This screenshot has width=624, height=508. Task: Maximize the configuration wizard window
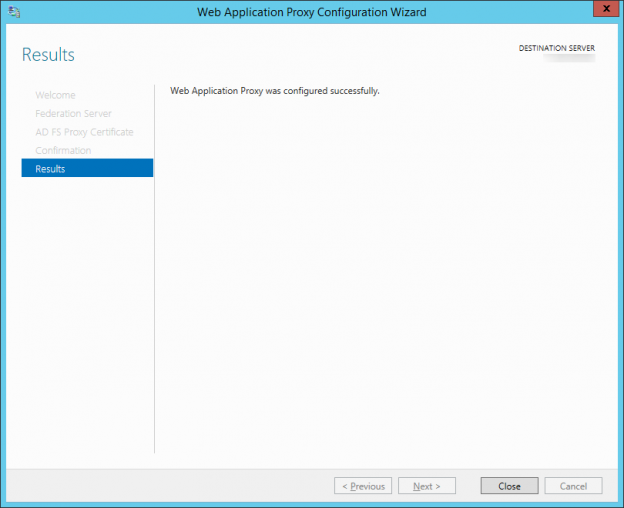click(x=567, y=11)
